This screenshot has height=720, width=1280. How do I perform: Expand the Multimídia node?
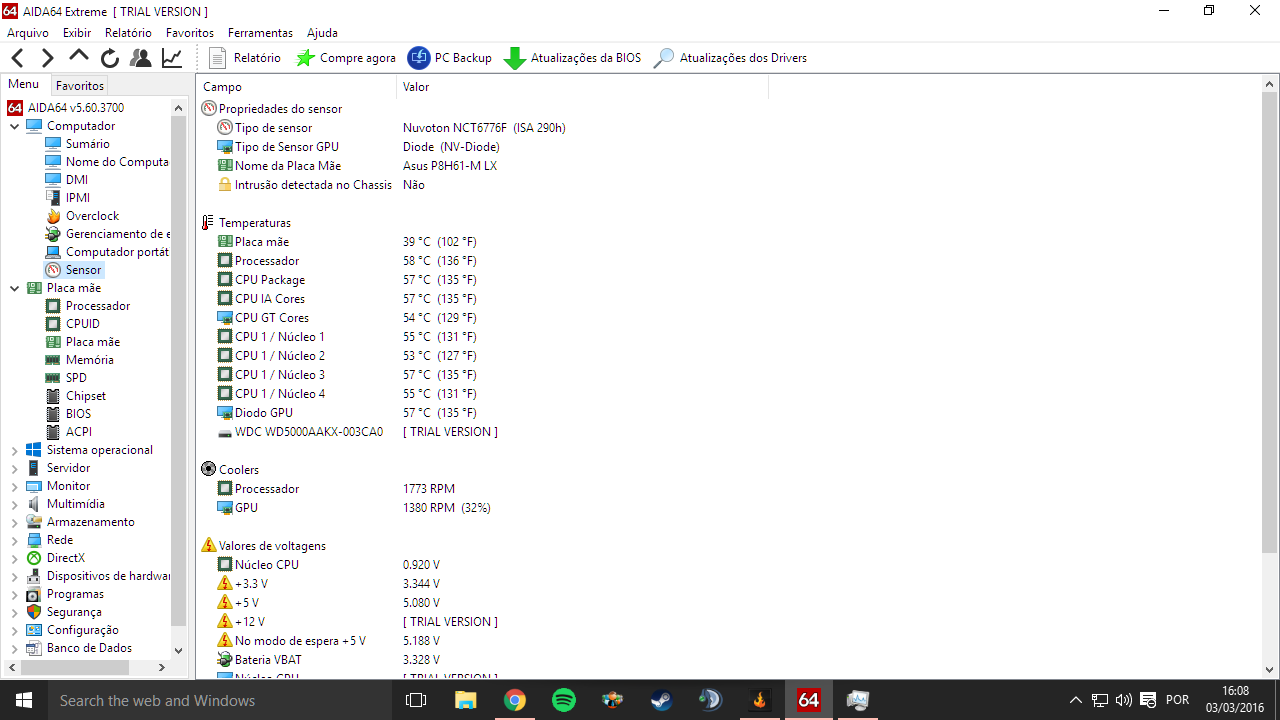(x=14, y=504)
